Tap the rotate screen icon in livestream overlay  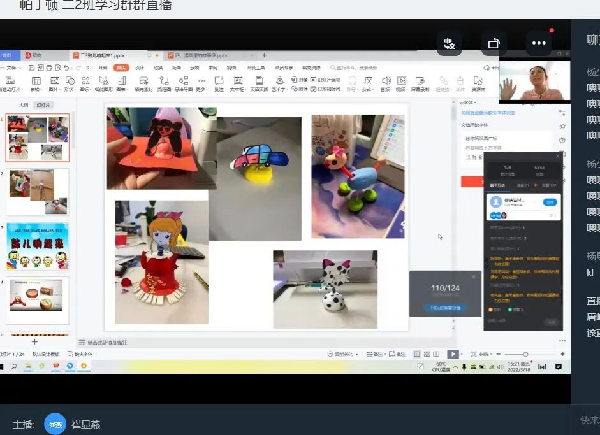click(x=494, y=44)
